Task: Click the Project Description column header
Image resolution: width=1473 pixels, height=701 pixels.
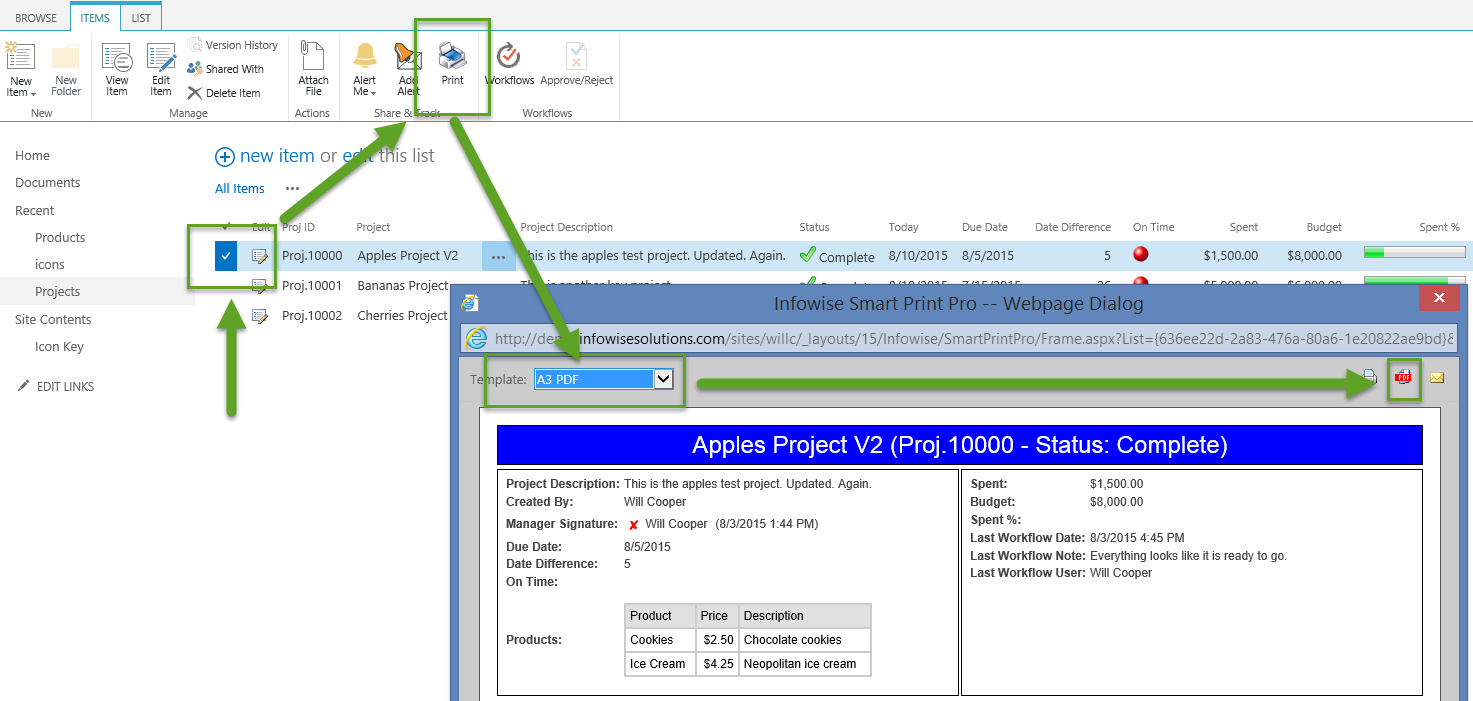Action: click(567, 228)
